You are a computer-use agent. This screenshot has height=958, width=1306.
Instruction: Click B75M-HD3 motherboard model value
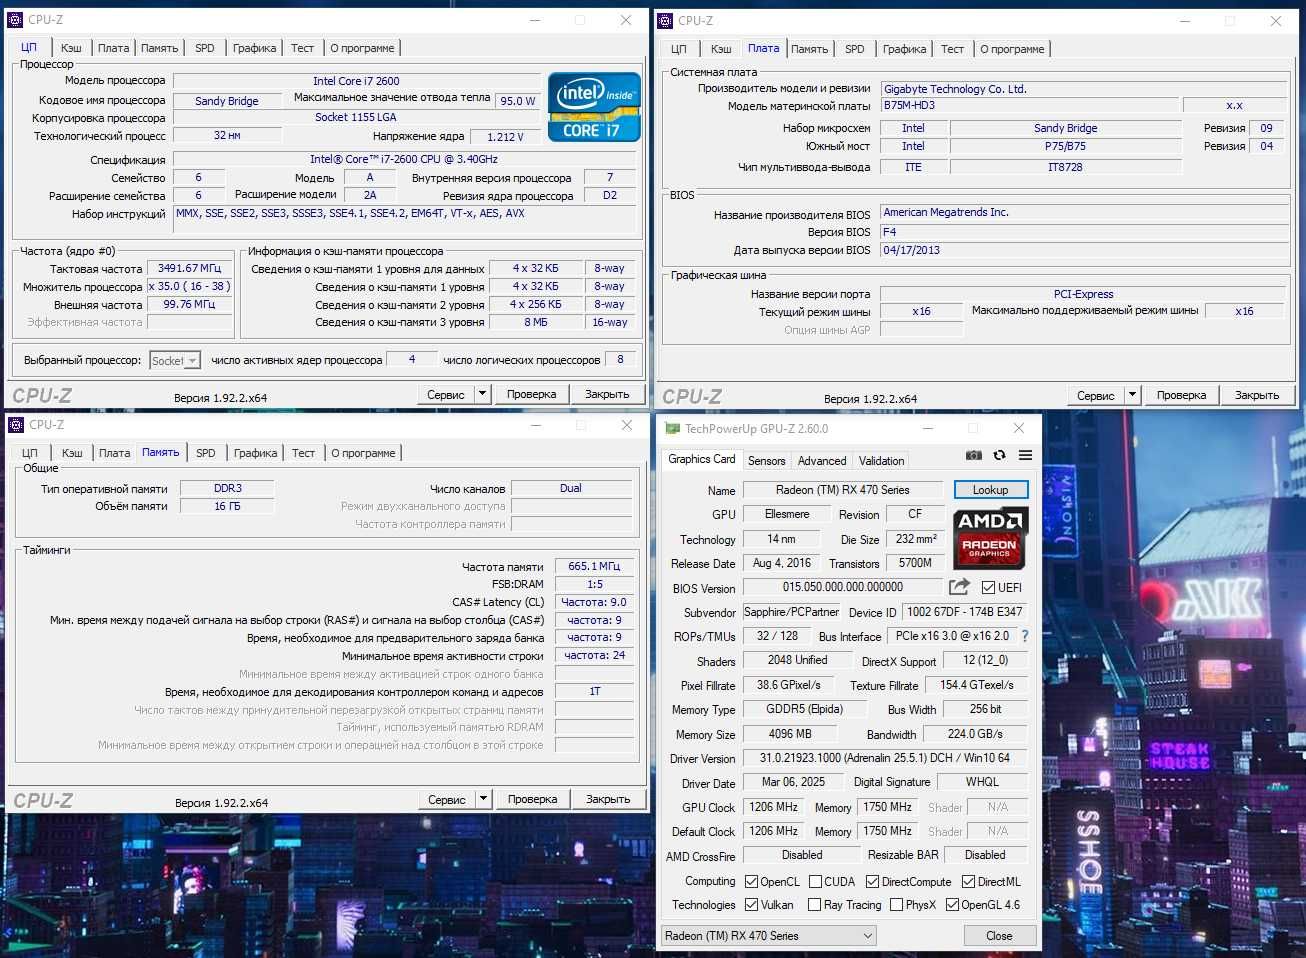1030,105
